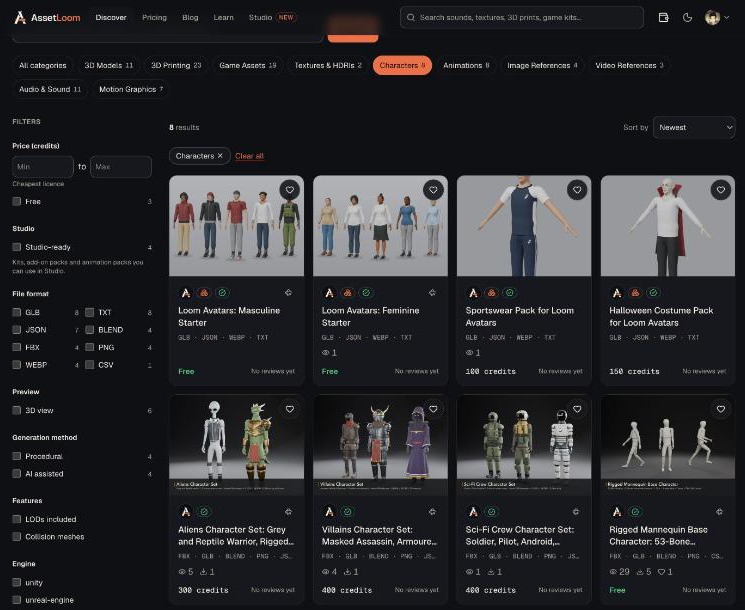The height and width of the screenshot is (610, 745).
Task: Open the cart icon in header
Action: 663,18
